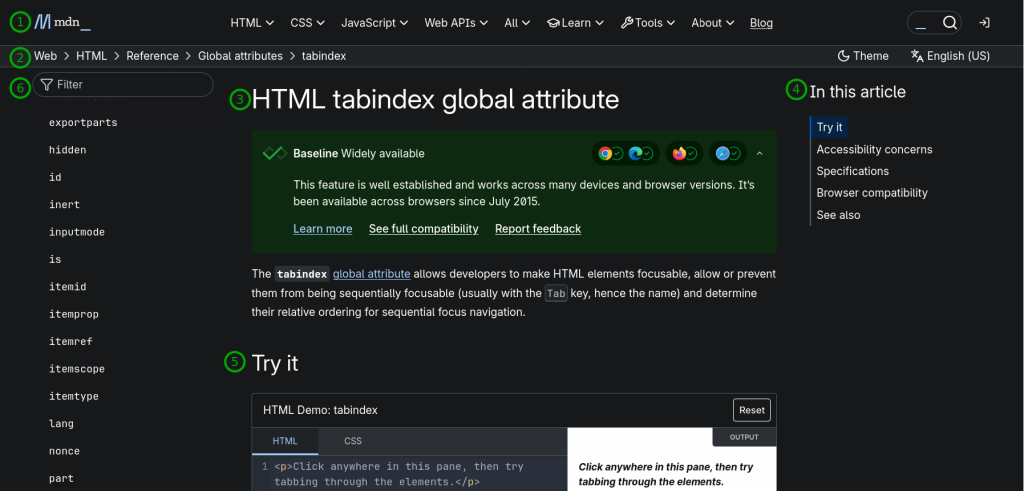Switch to the HTML code tab
The image size is (1024, 491).
285,441
